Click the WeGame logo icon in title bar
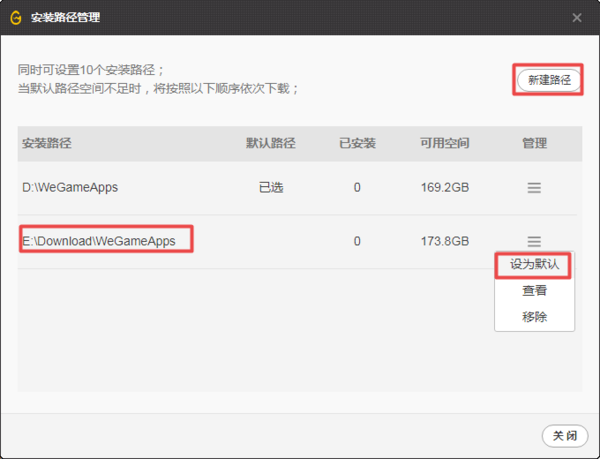The image size is (600, 459). [16, 18]
